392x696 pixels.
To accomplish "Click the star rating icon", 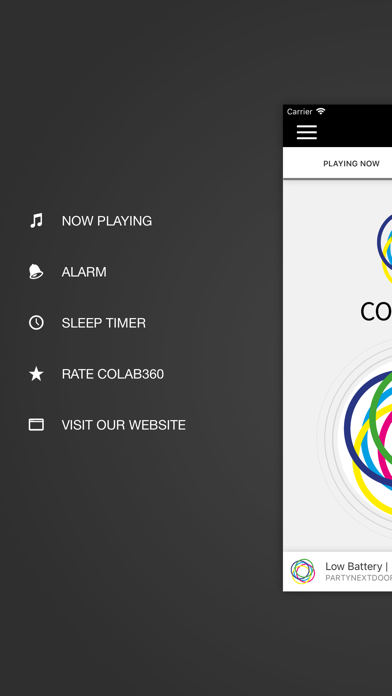I will click(36, 374).
